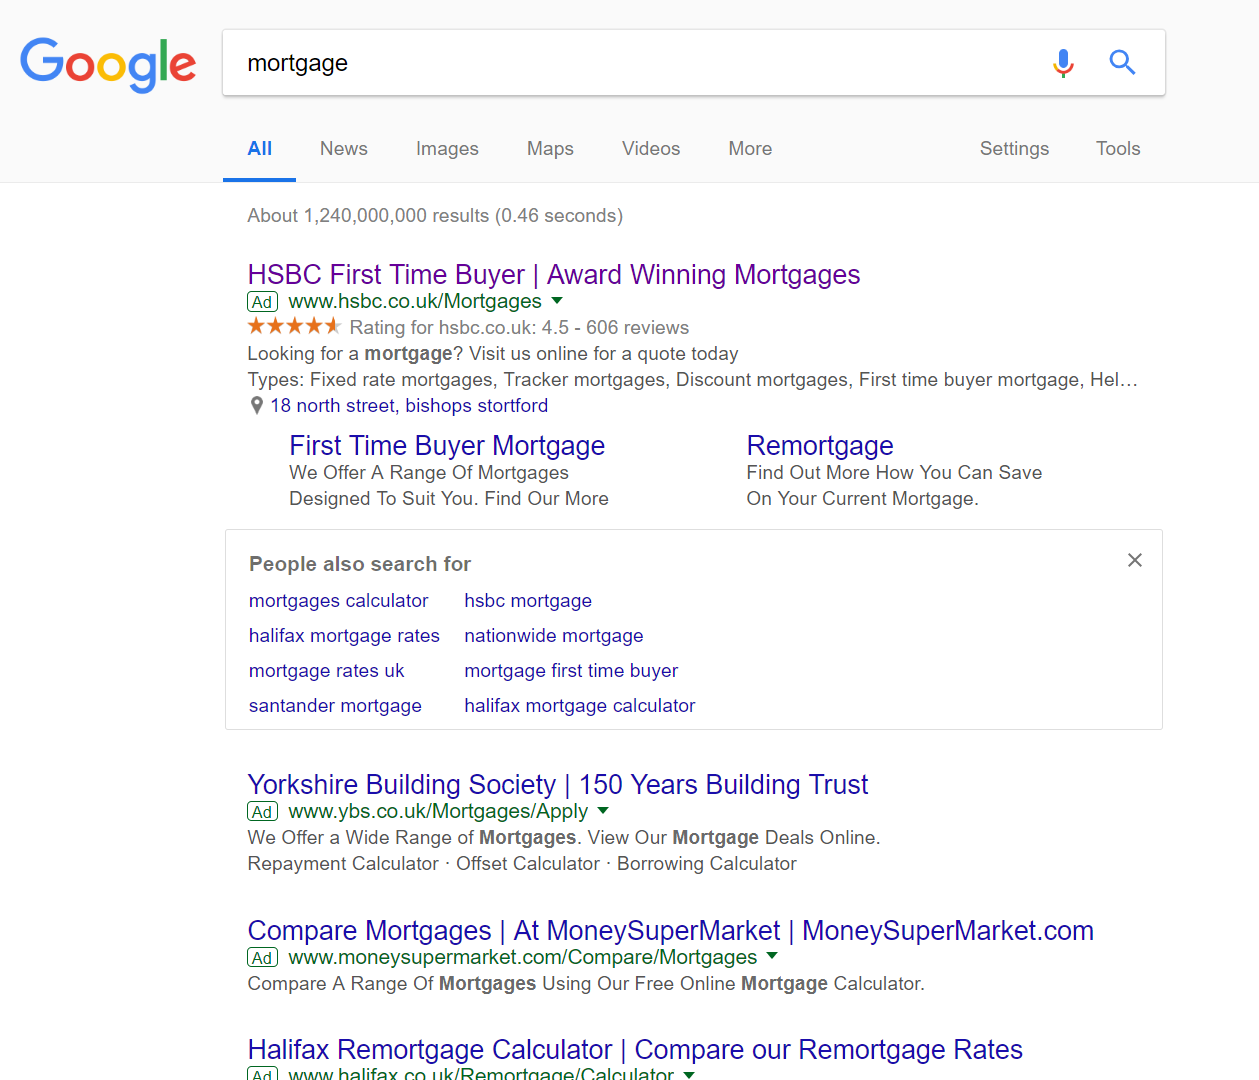Close the People also search for box
Viewport: 1259px width, 1080px height.
[x=1135, y=560]
